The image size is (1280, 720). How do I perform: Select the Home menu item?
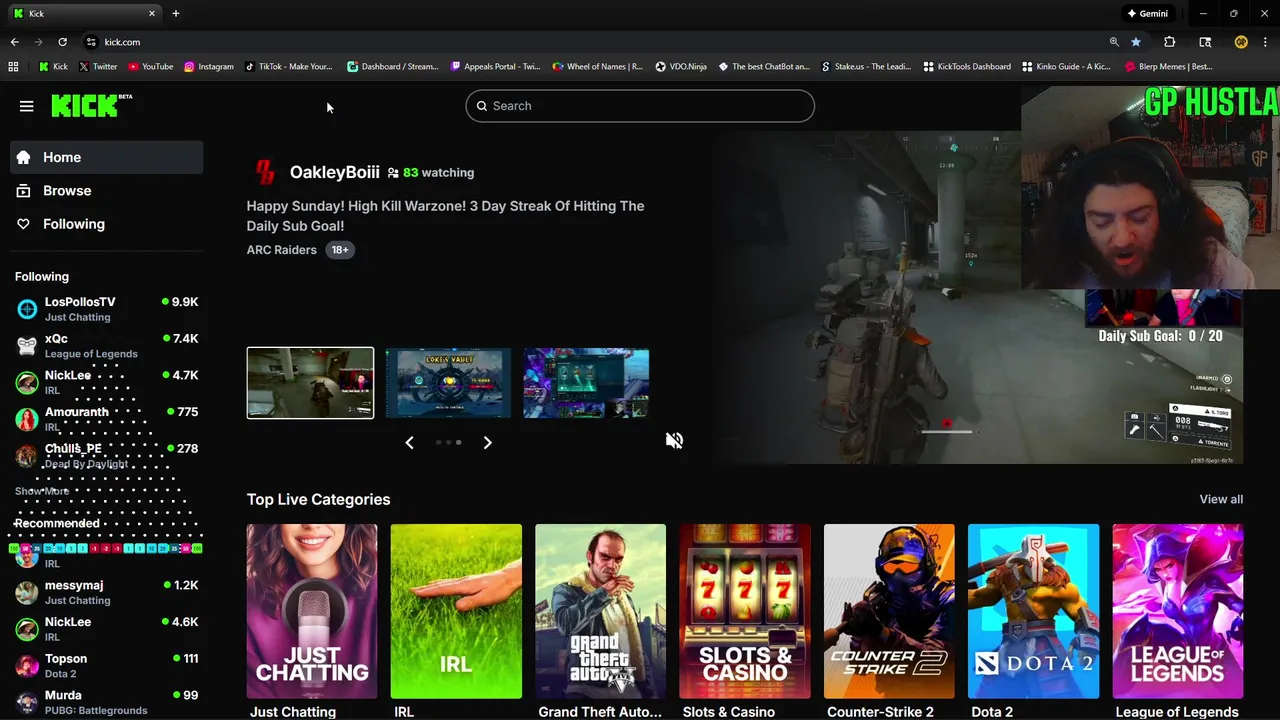click(x=107, y=157)
